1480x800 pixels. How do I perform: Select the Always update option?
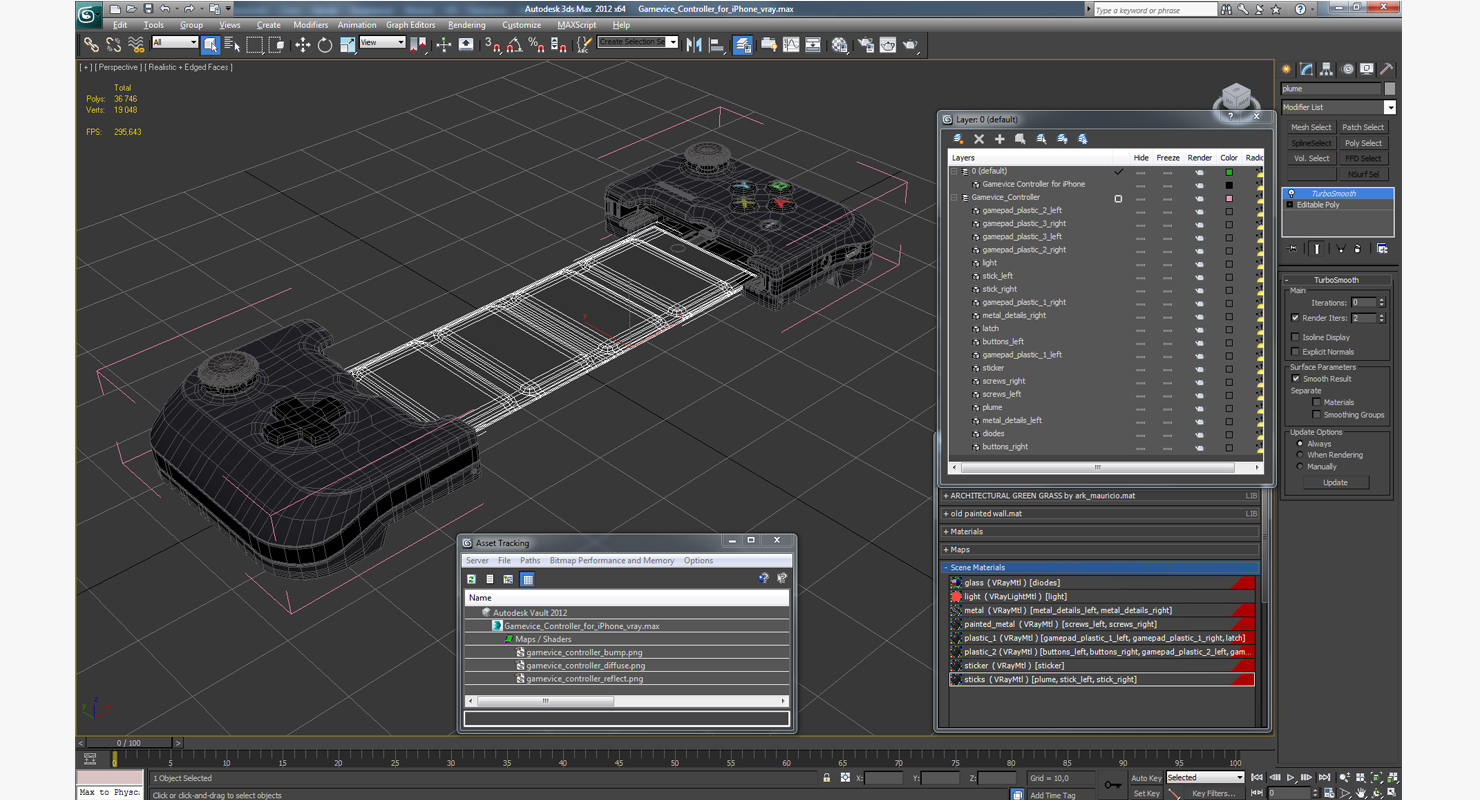[x=1300, y=443]
